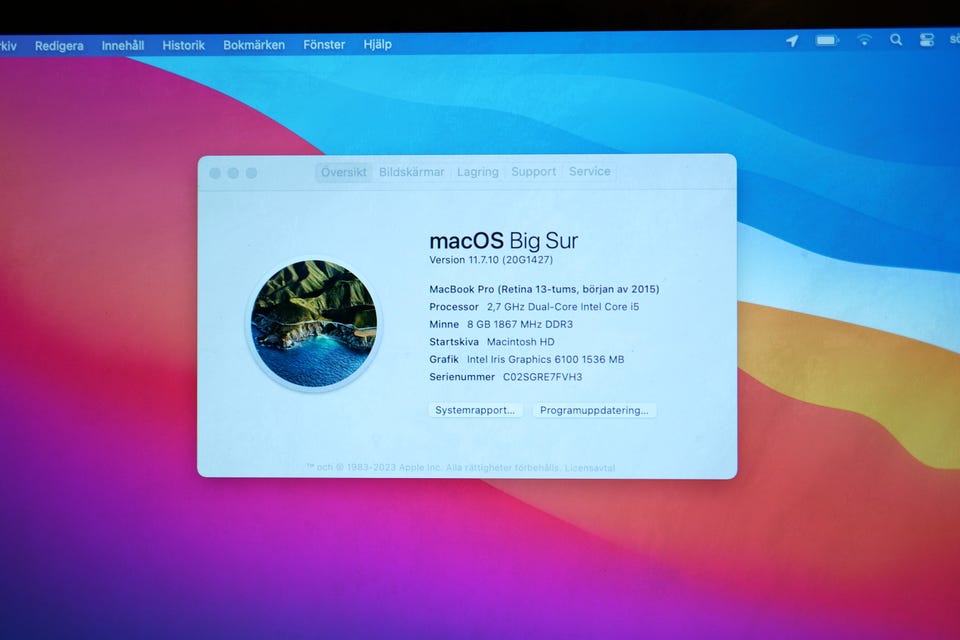The image size is (960, 640).
Task: Click startup disk value Macintosh HD
Action: pos(520,342)
